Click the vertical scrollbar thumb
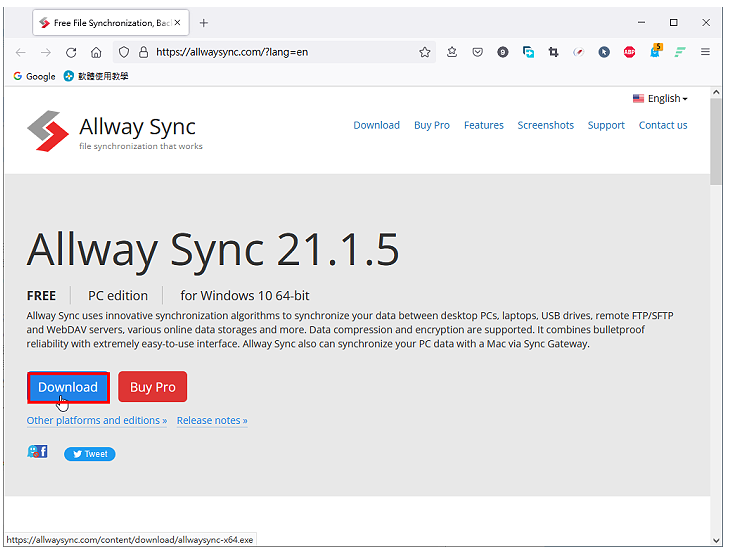729x555 pixels. click(x=716, y=142)
